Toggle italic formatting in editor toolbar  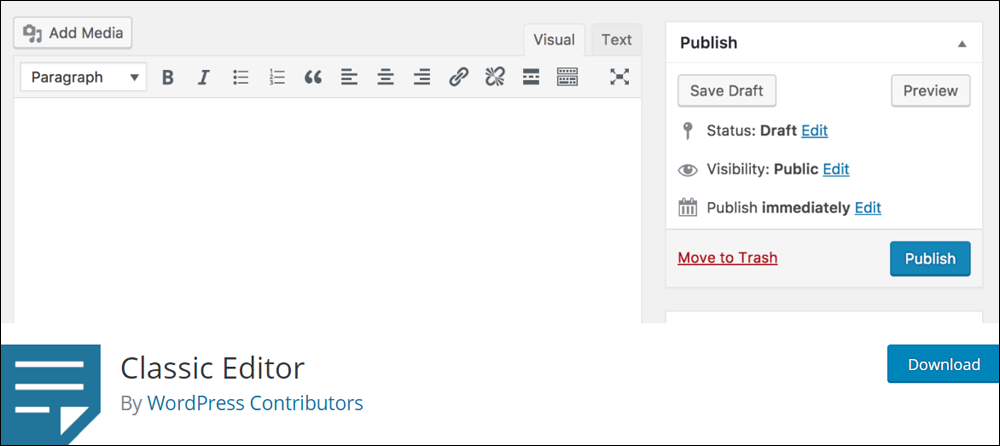tap(203, 78)
